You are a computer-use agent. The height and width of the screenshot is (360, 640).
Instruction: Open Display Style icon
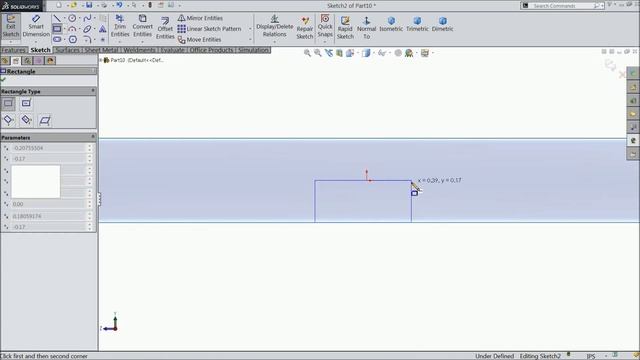pyautogui.click(x=366, y=53)
